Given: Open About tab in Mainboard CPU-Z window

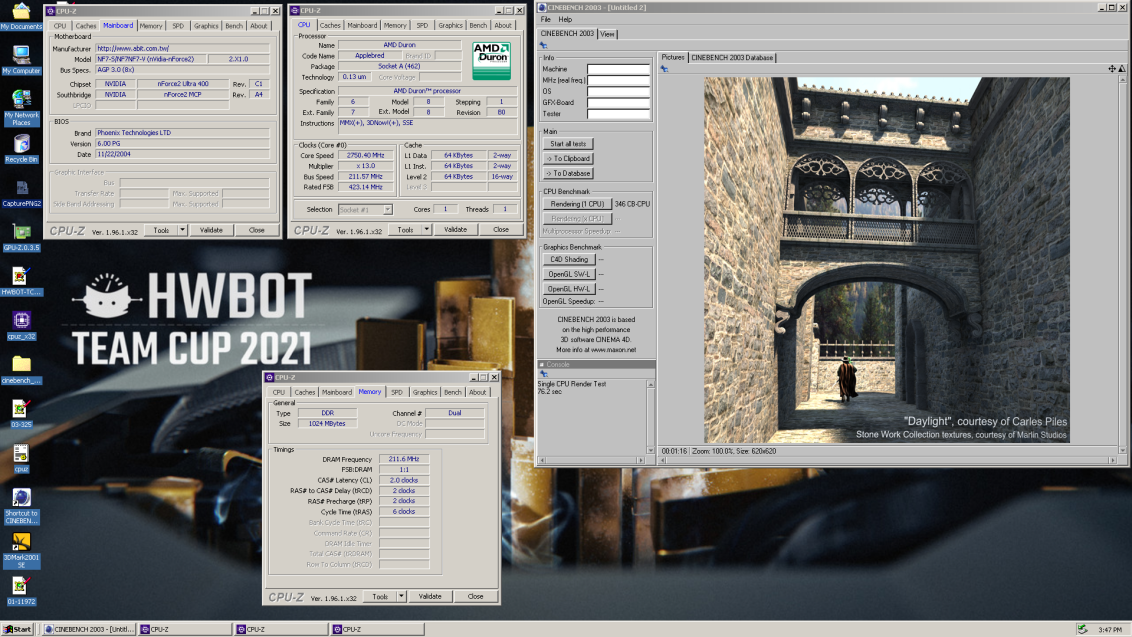Looking at the screenshot, I should pyautogui.click(x=258, y=26).
